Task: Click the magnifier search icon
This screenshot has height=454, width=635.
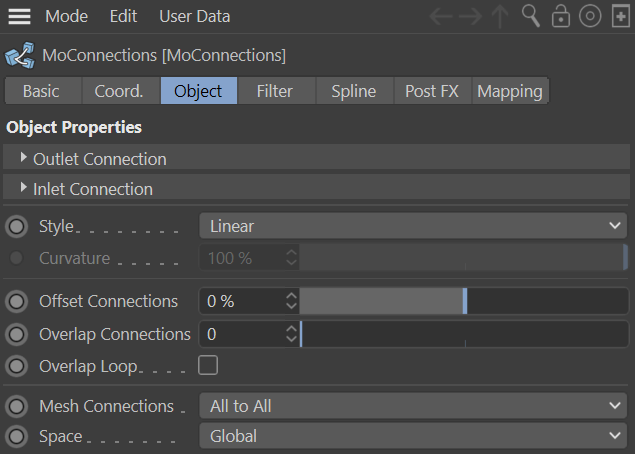Action: [531, 16]
